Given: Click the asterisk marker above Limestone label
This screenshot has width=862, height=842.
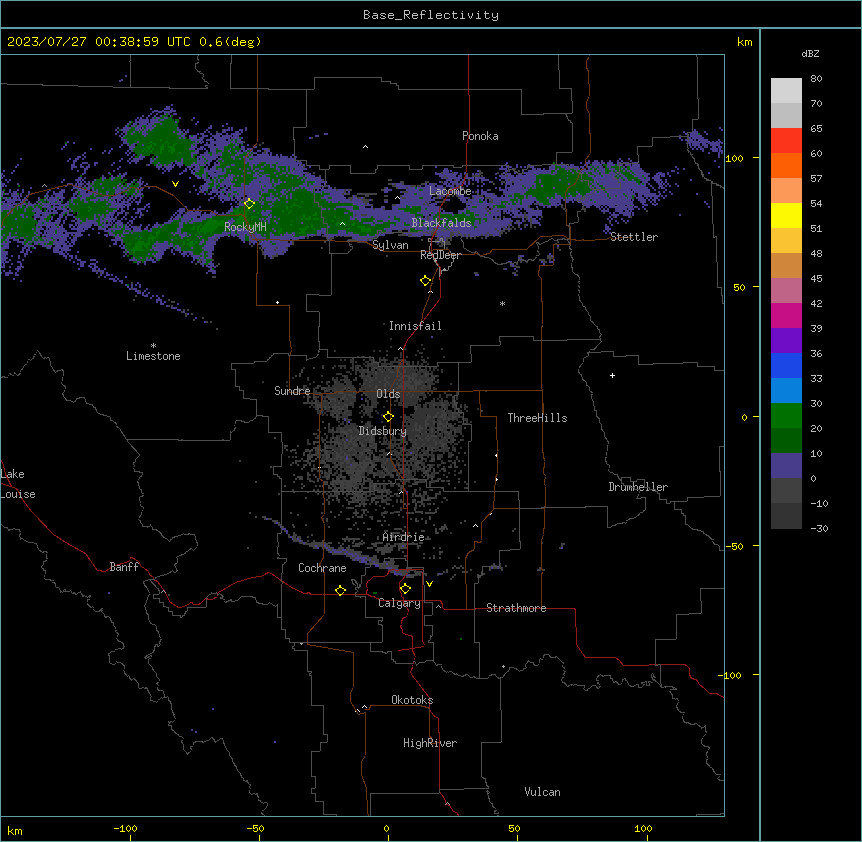Looking at the screenshot, I should (x=153, y=346).
